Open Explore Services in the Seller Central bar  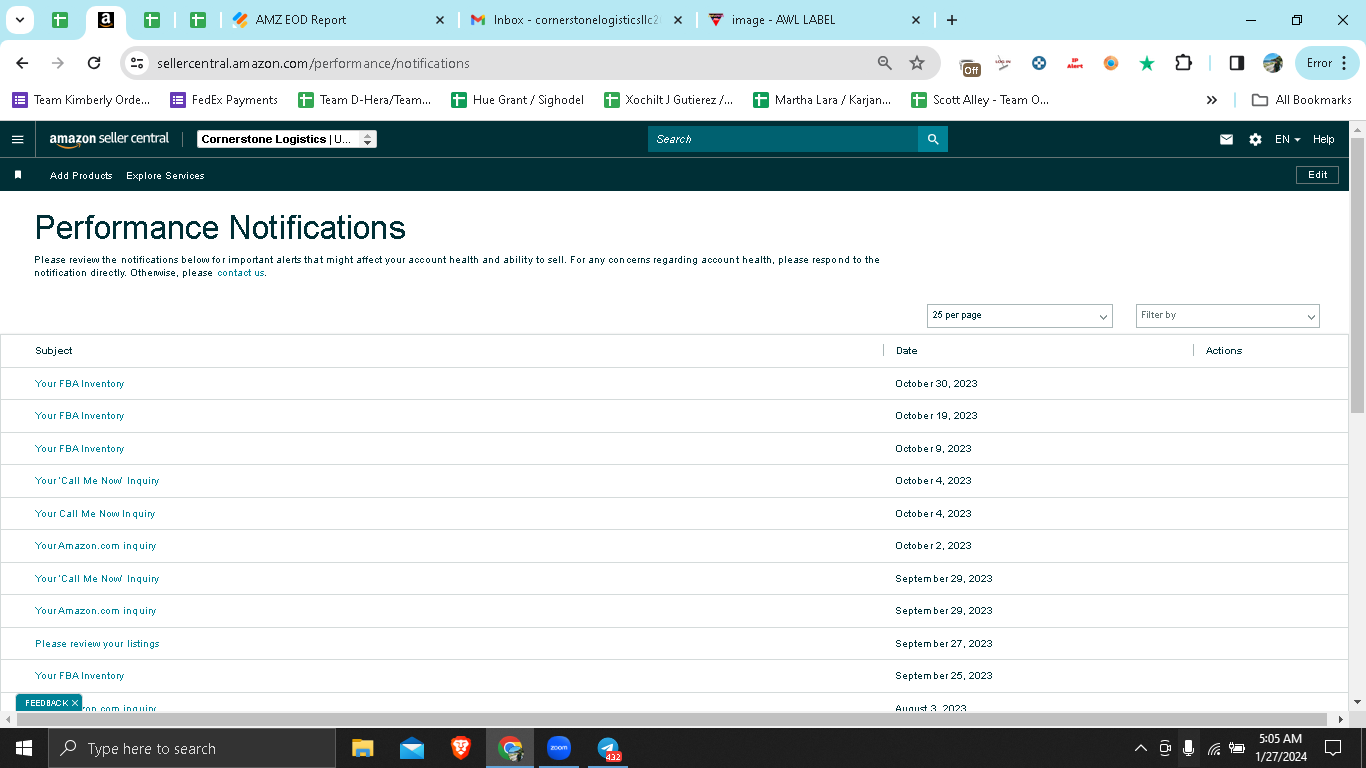coord(165,175)
